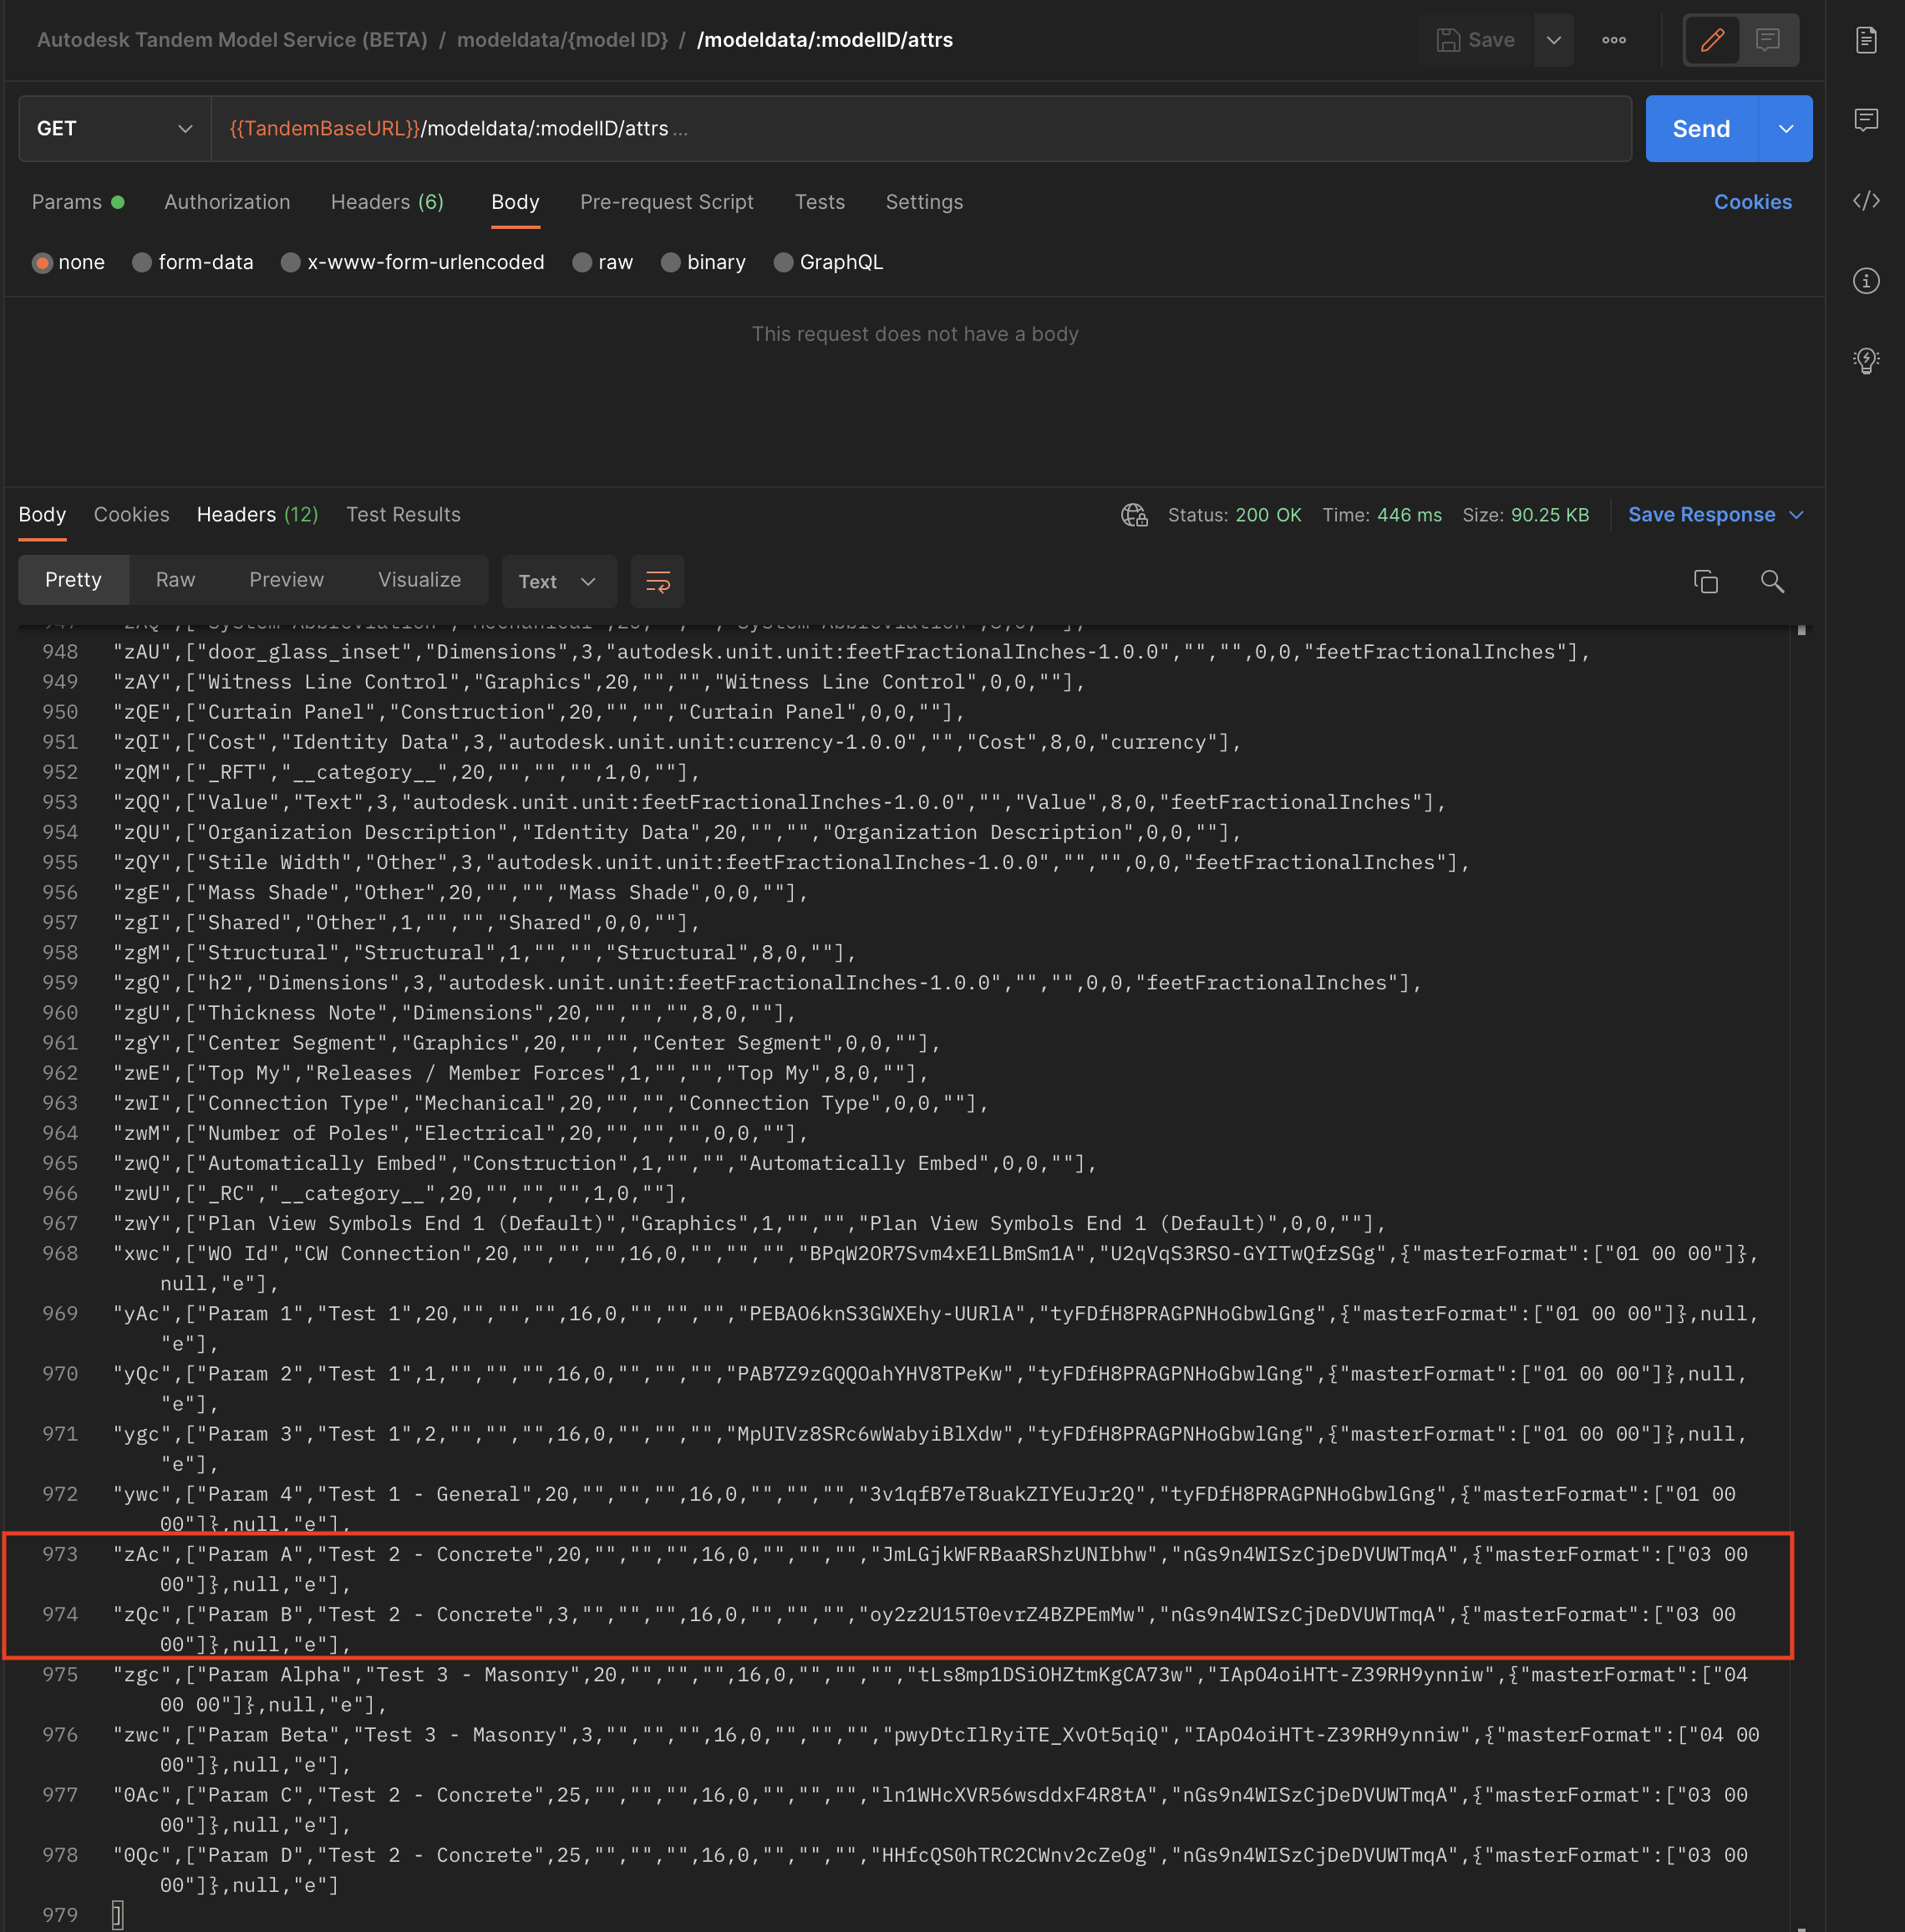1905x1932 pixels.
Task: Open the response Headers (12) tab
Action: (257, 515)
